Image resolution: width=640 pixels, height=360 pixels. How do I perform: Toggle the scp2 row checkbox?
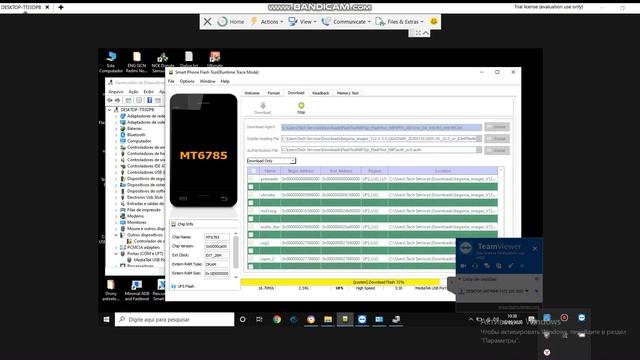click(251, 242)
